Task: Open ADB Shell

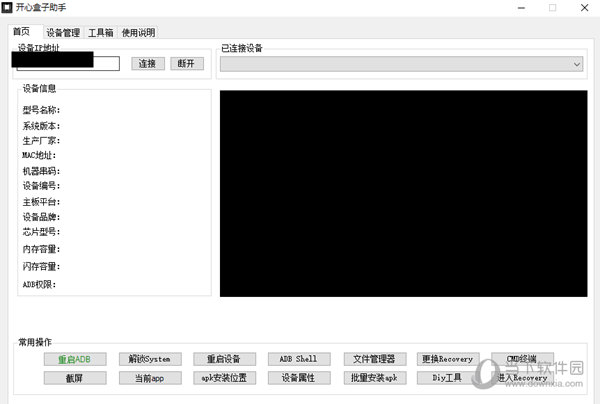Action: click(298, 359)
